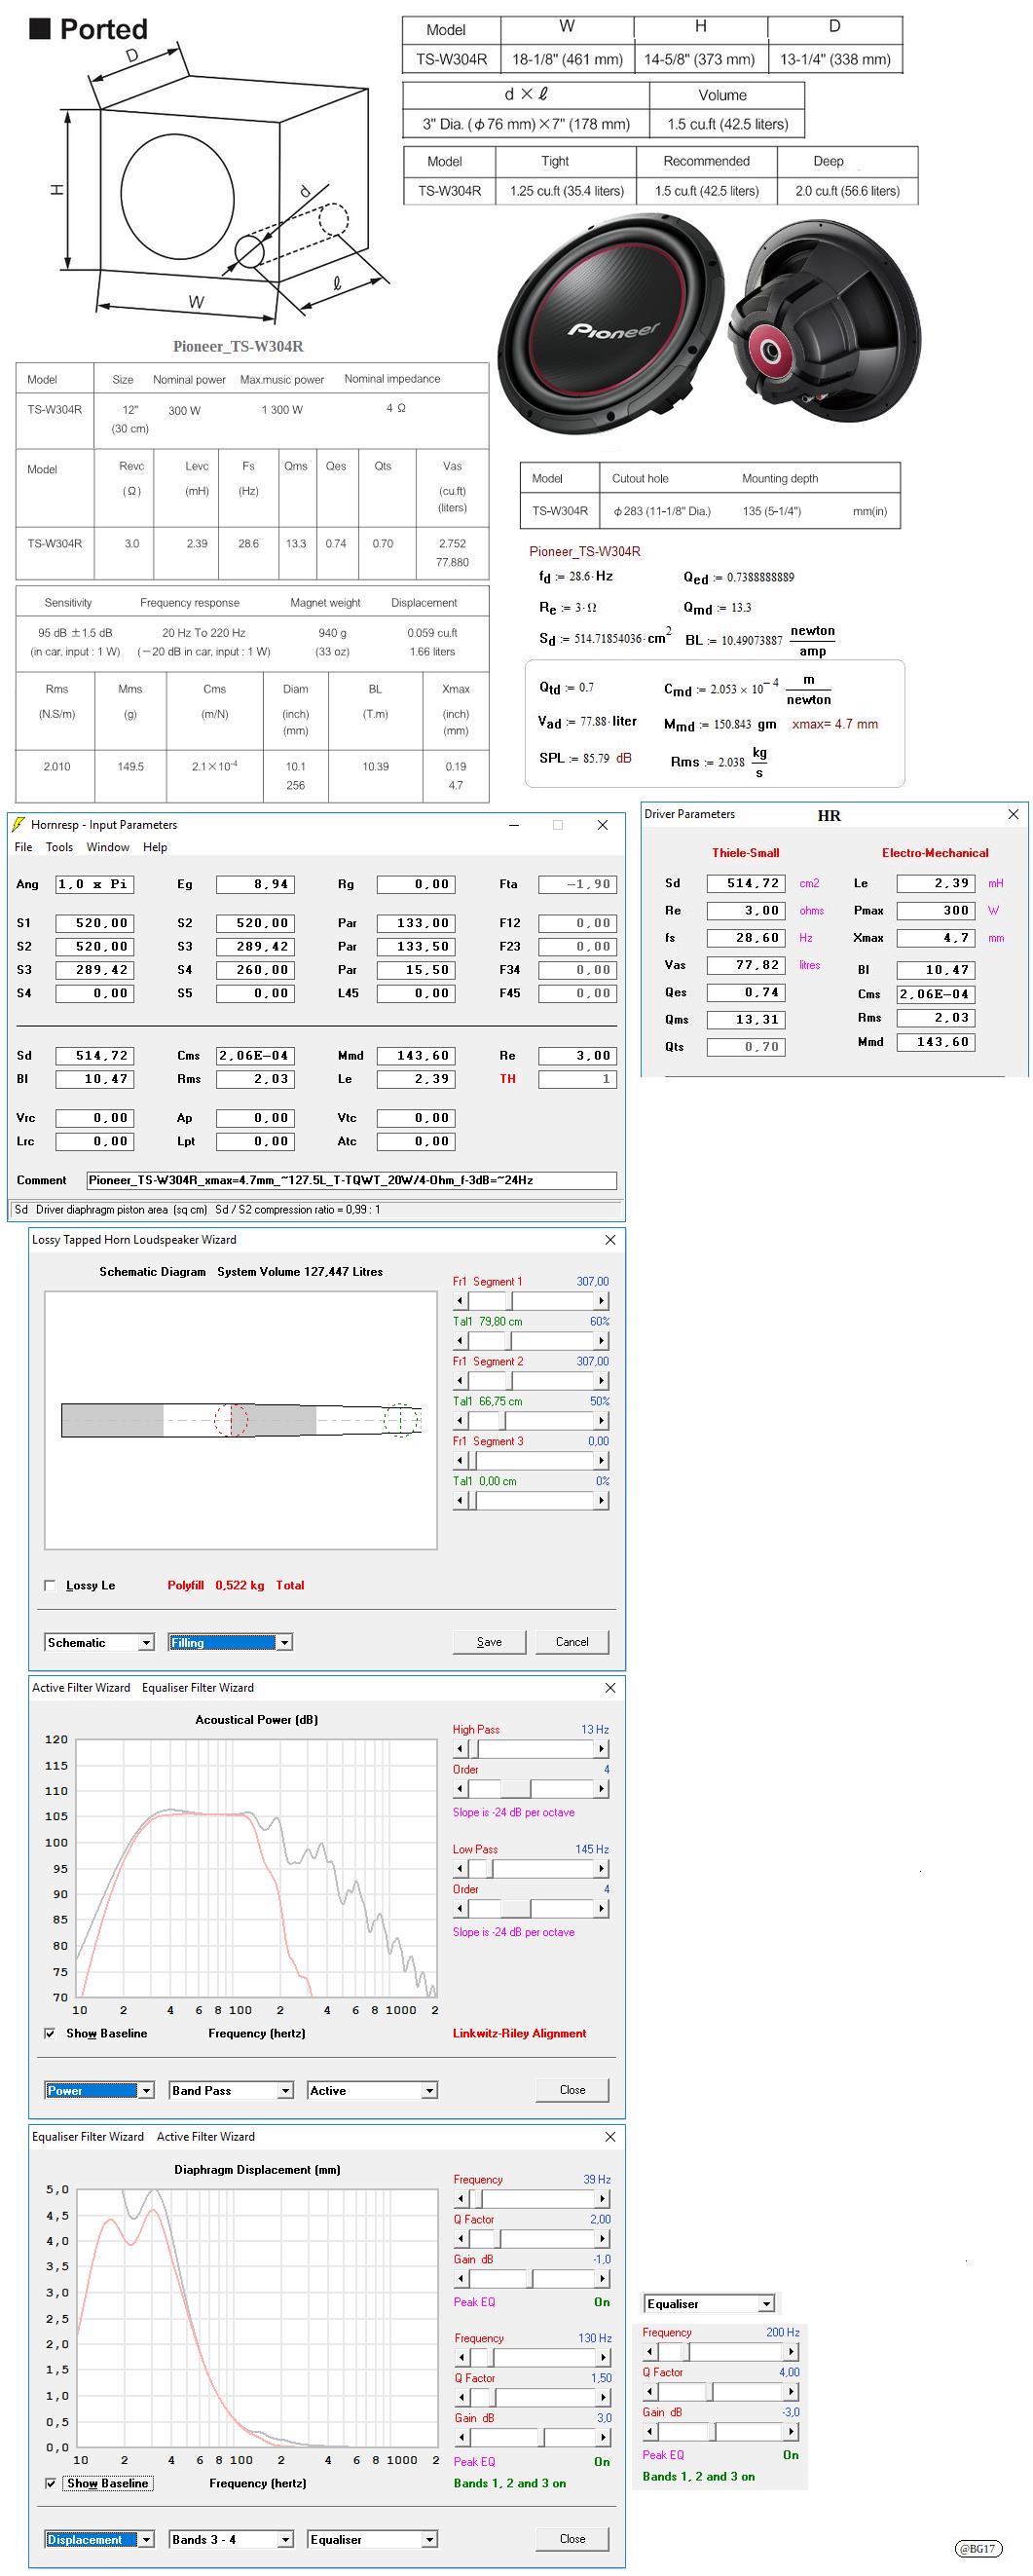Image resolution: width=1033 pixels, height=2576 pixels.
Task: Close the Driver Parameters window
Action: click(1013, 814)
